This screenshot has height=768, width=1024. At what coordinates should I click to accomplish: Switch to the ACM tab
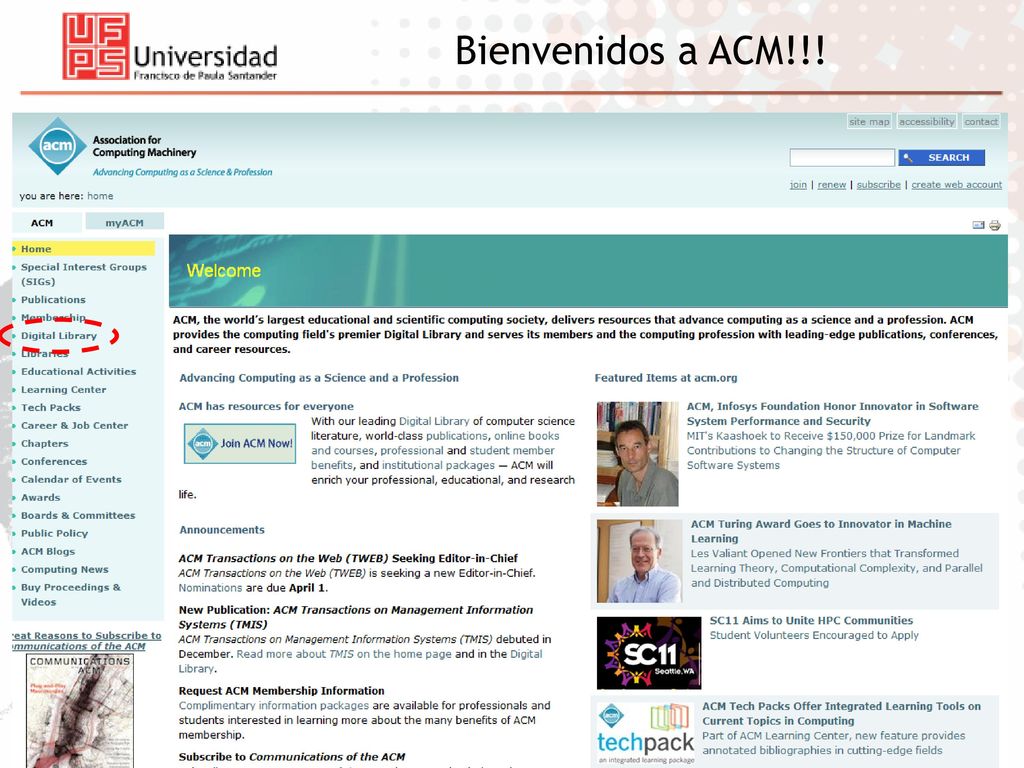[x=42, y=223]
